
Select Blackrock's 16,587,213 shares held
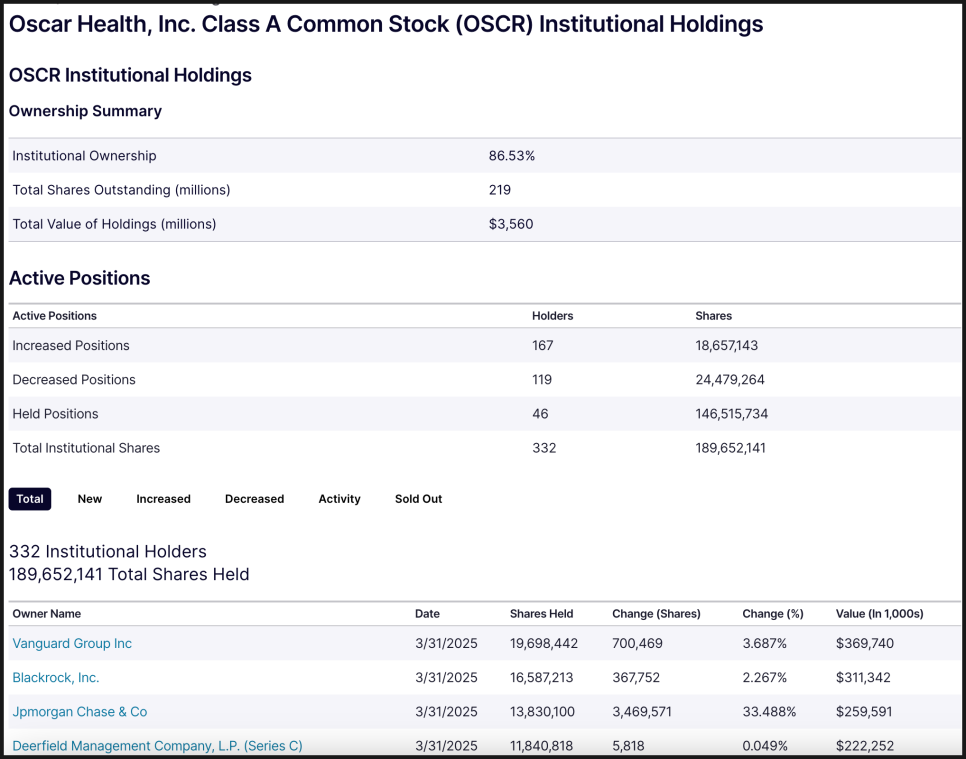(542, 678)
